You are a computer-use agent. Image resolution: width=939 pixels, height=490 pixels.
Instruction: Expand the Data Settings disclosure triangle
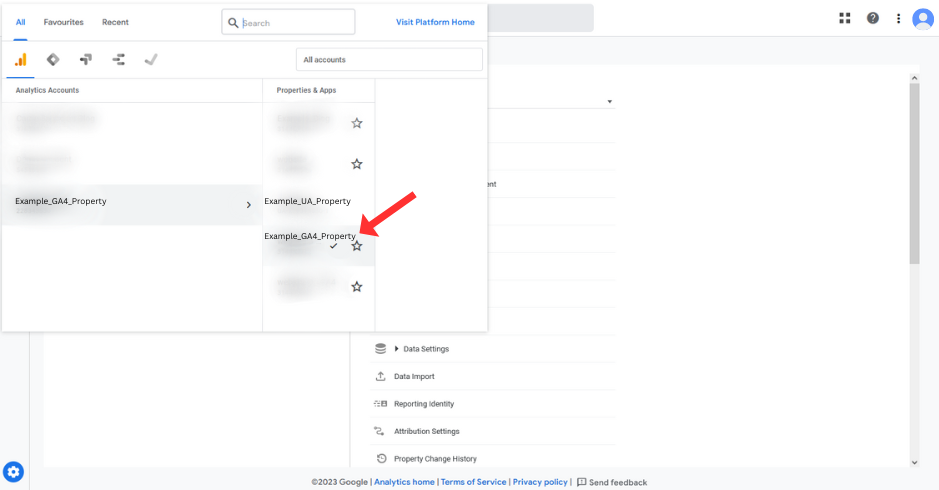[x=396, y=349]
